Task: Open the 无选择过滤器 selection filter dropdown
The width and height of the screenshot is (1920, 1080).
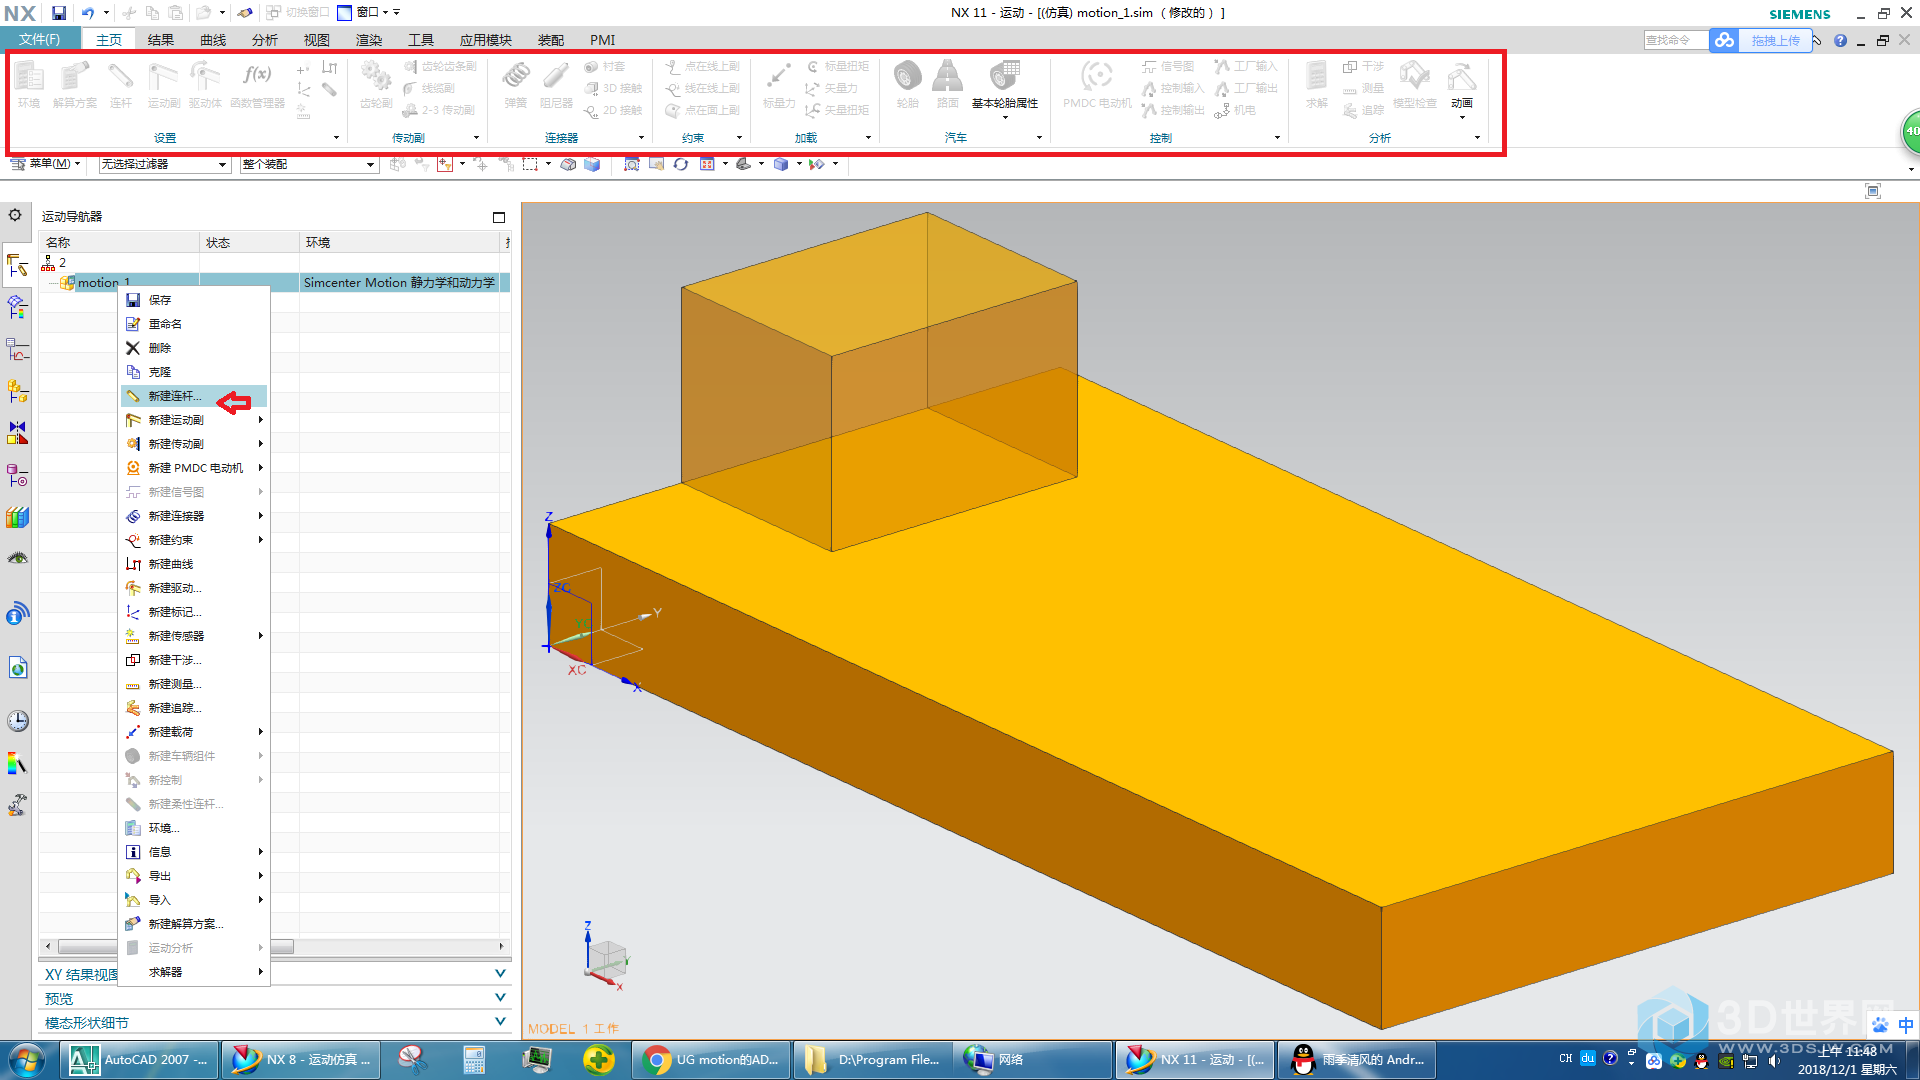Action: 164,164
